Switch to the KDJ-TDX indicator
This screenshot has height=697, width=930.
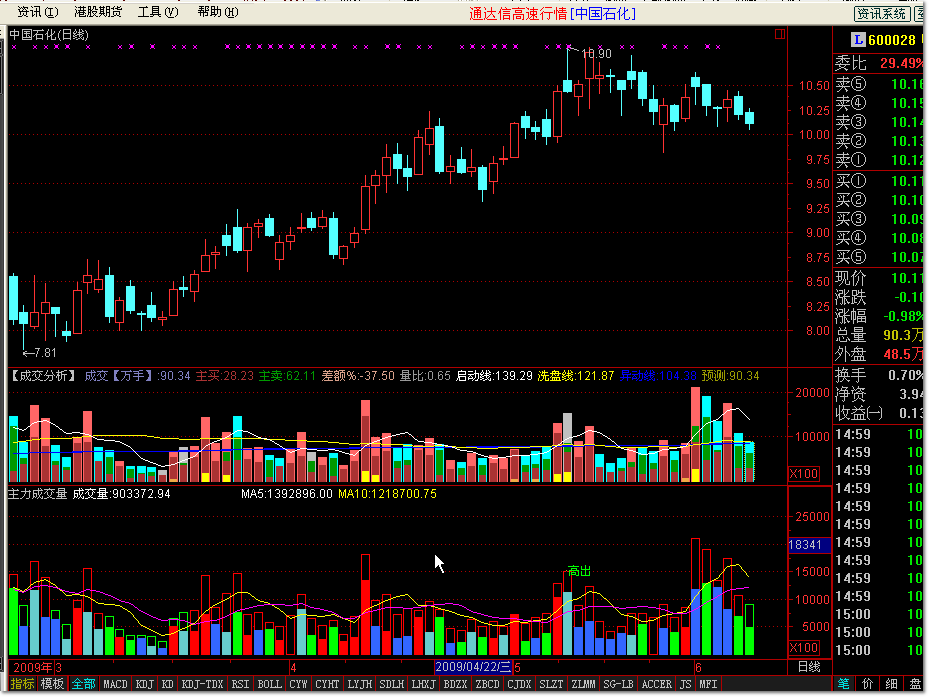click(x=202, y=684)
